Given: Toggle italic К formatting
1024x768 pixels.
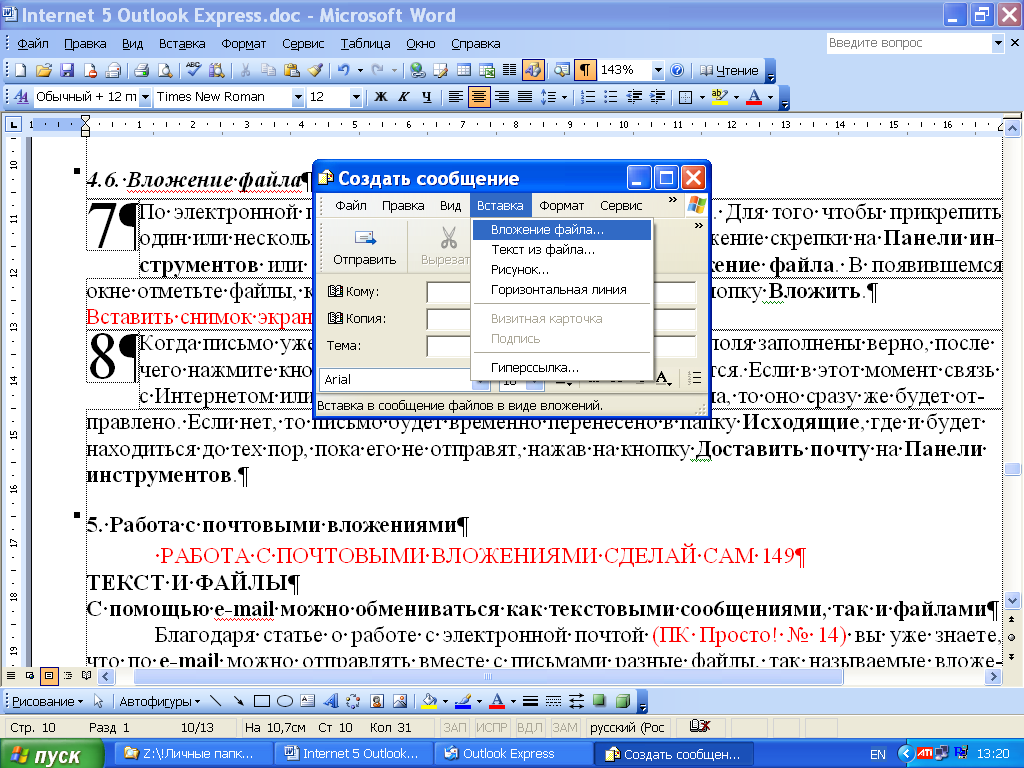Looking at the screenshot, I should (x=404, y=97).
